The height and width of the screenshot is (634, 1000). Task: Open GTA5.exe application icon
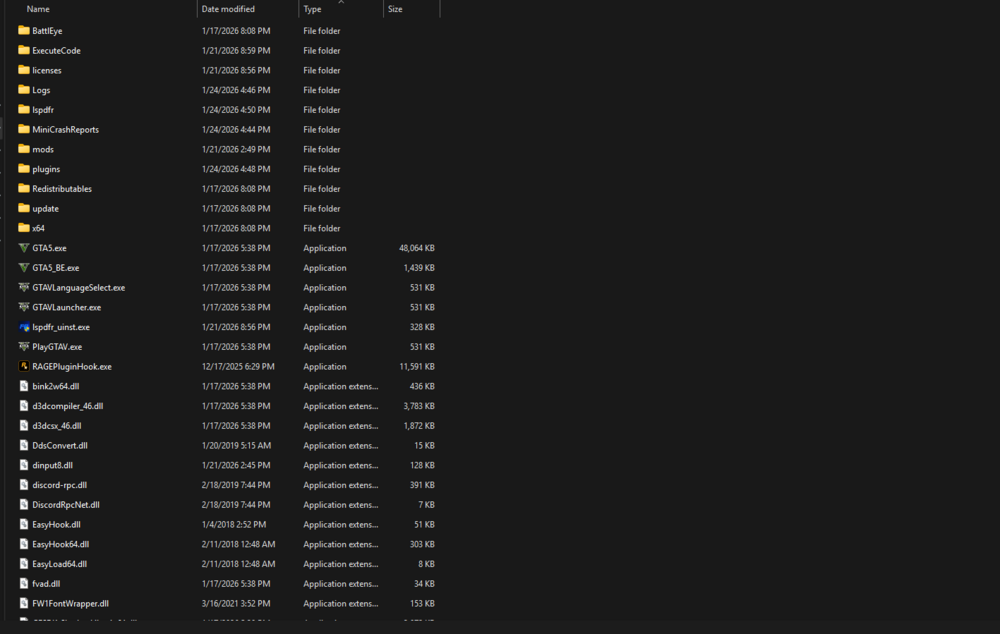coord(23,248)
